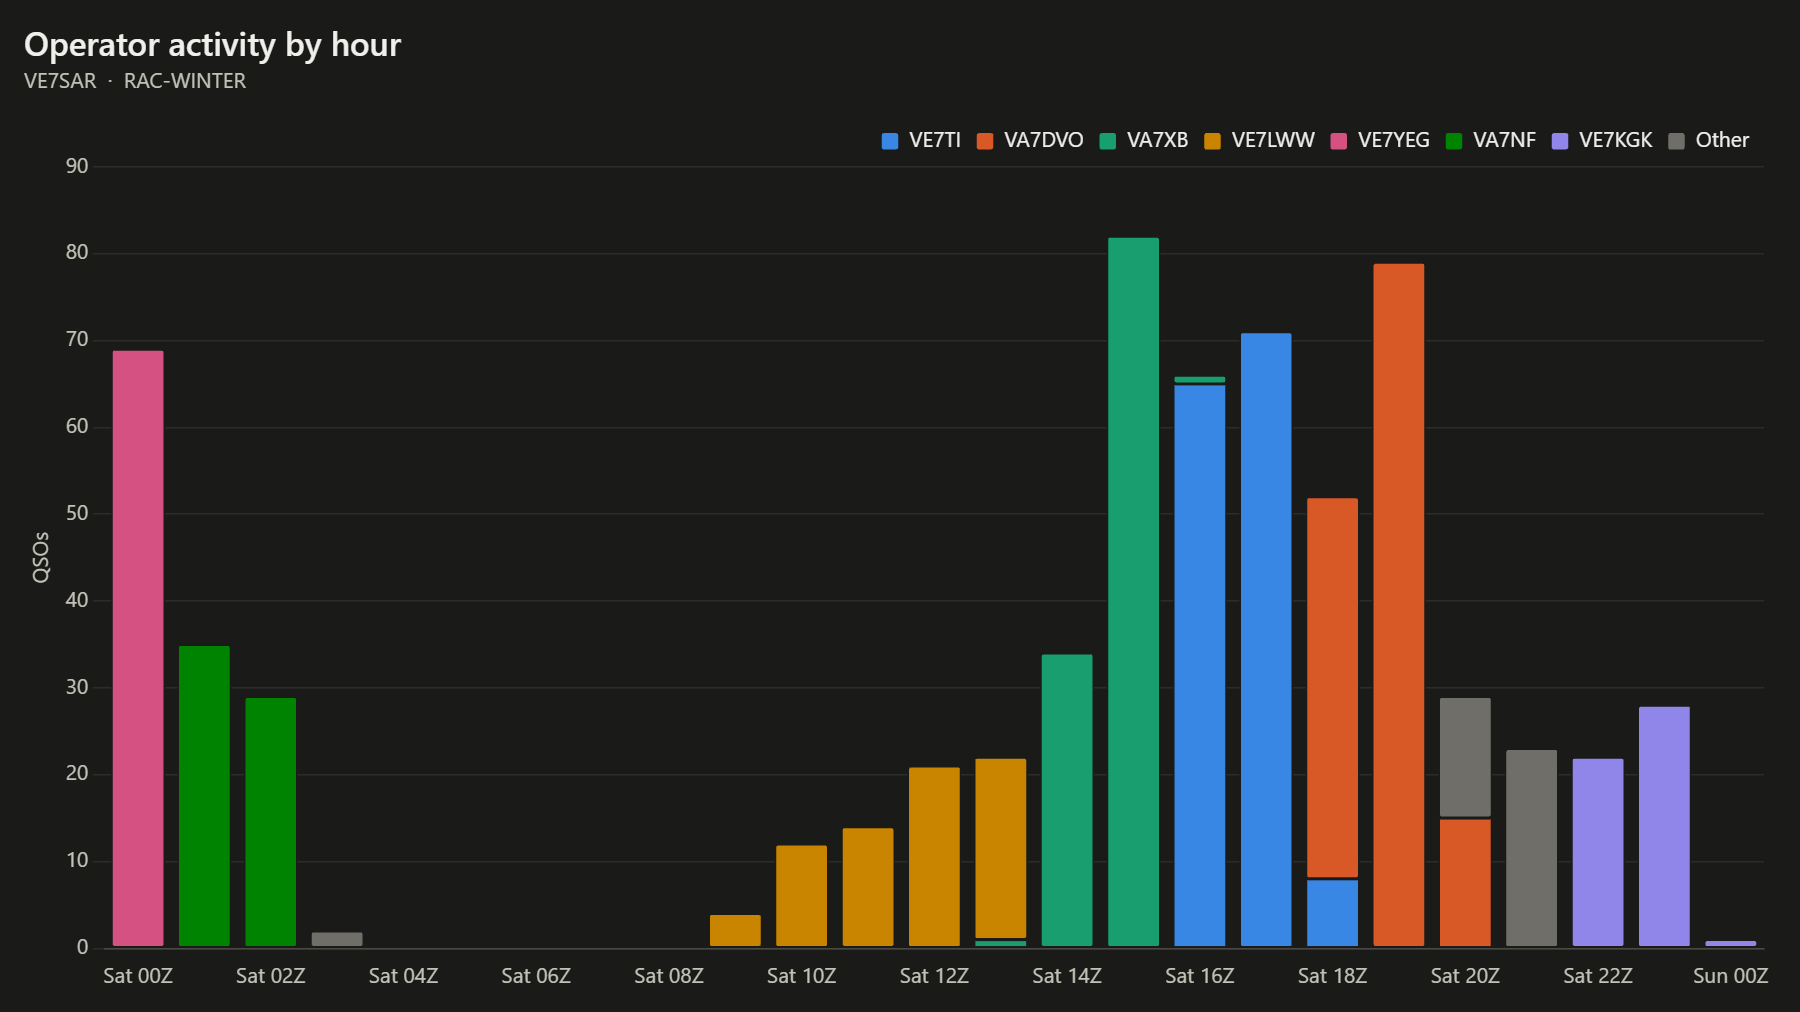The image size is (1800, 1012).
Task: Click the VA7DVO orange legend swatch
Action: 985,141
